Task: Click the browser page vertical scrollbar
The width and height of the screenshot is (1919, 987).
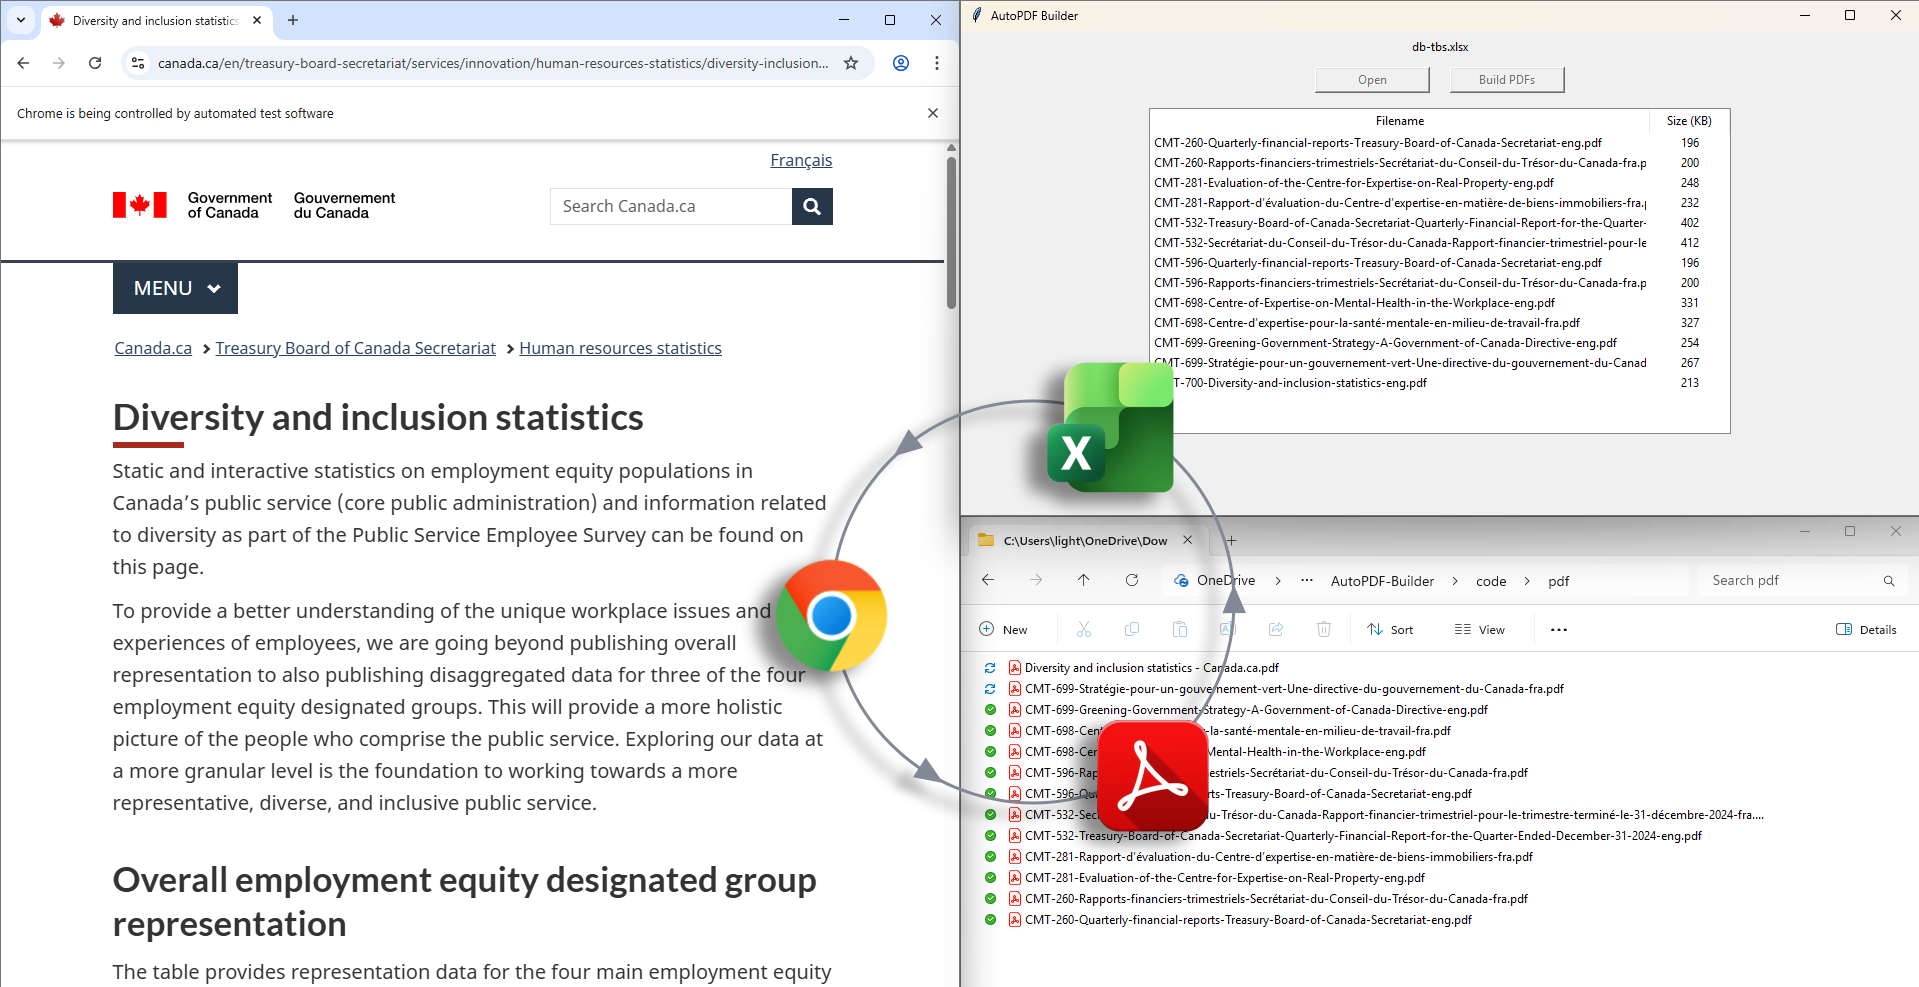Action: click(951, 230)
